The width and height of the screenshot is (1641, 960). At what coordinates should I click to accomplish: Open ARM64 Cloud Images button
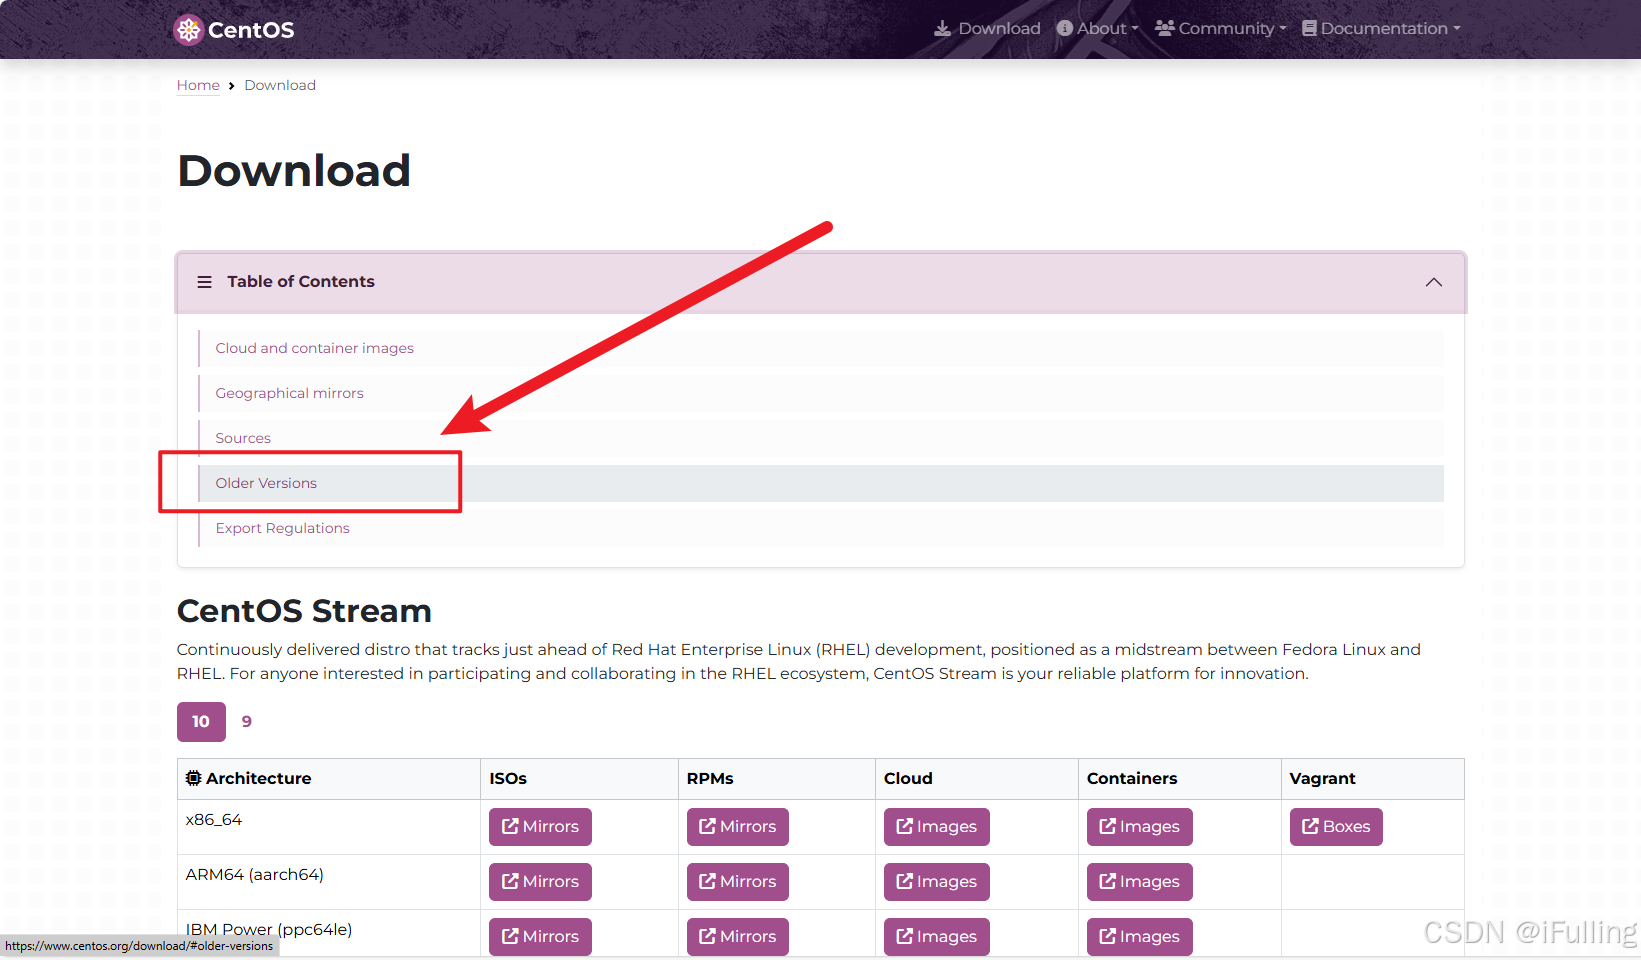coord(937,882)
